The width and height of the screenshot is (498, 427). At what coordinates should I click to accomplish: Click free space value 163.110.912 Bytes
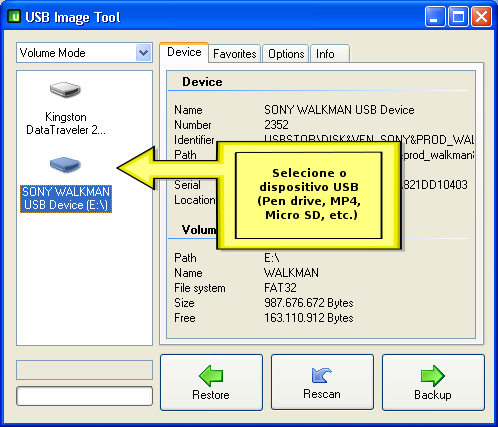[308, 318]
